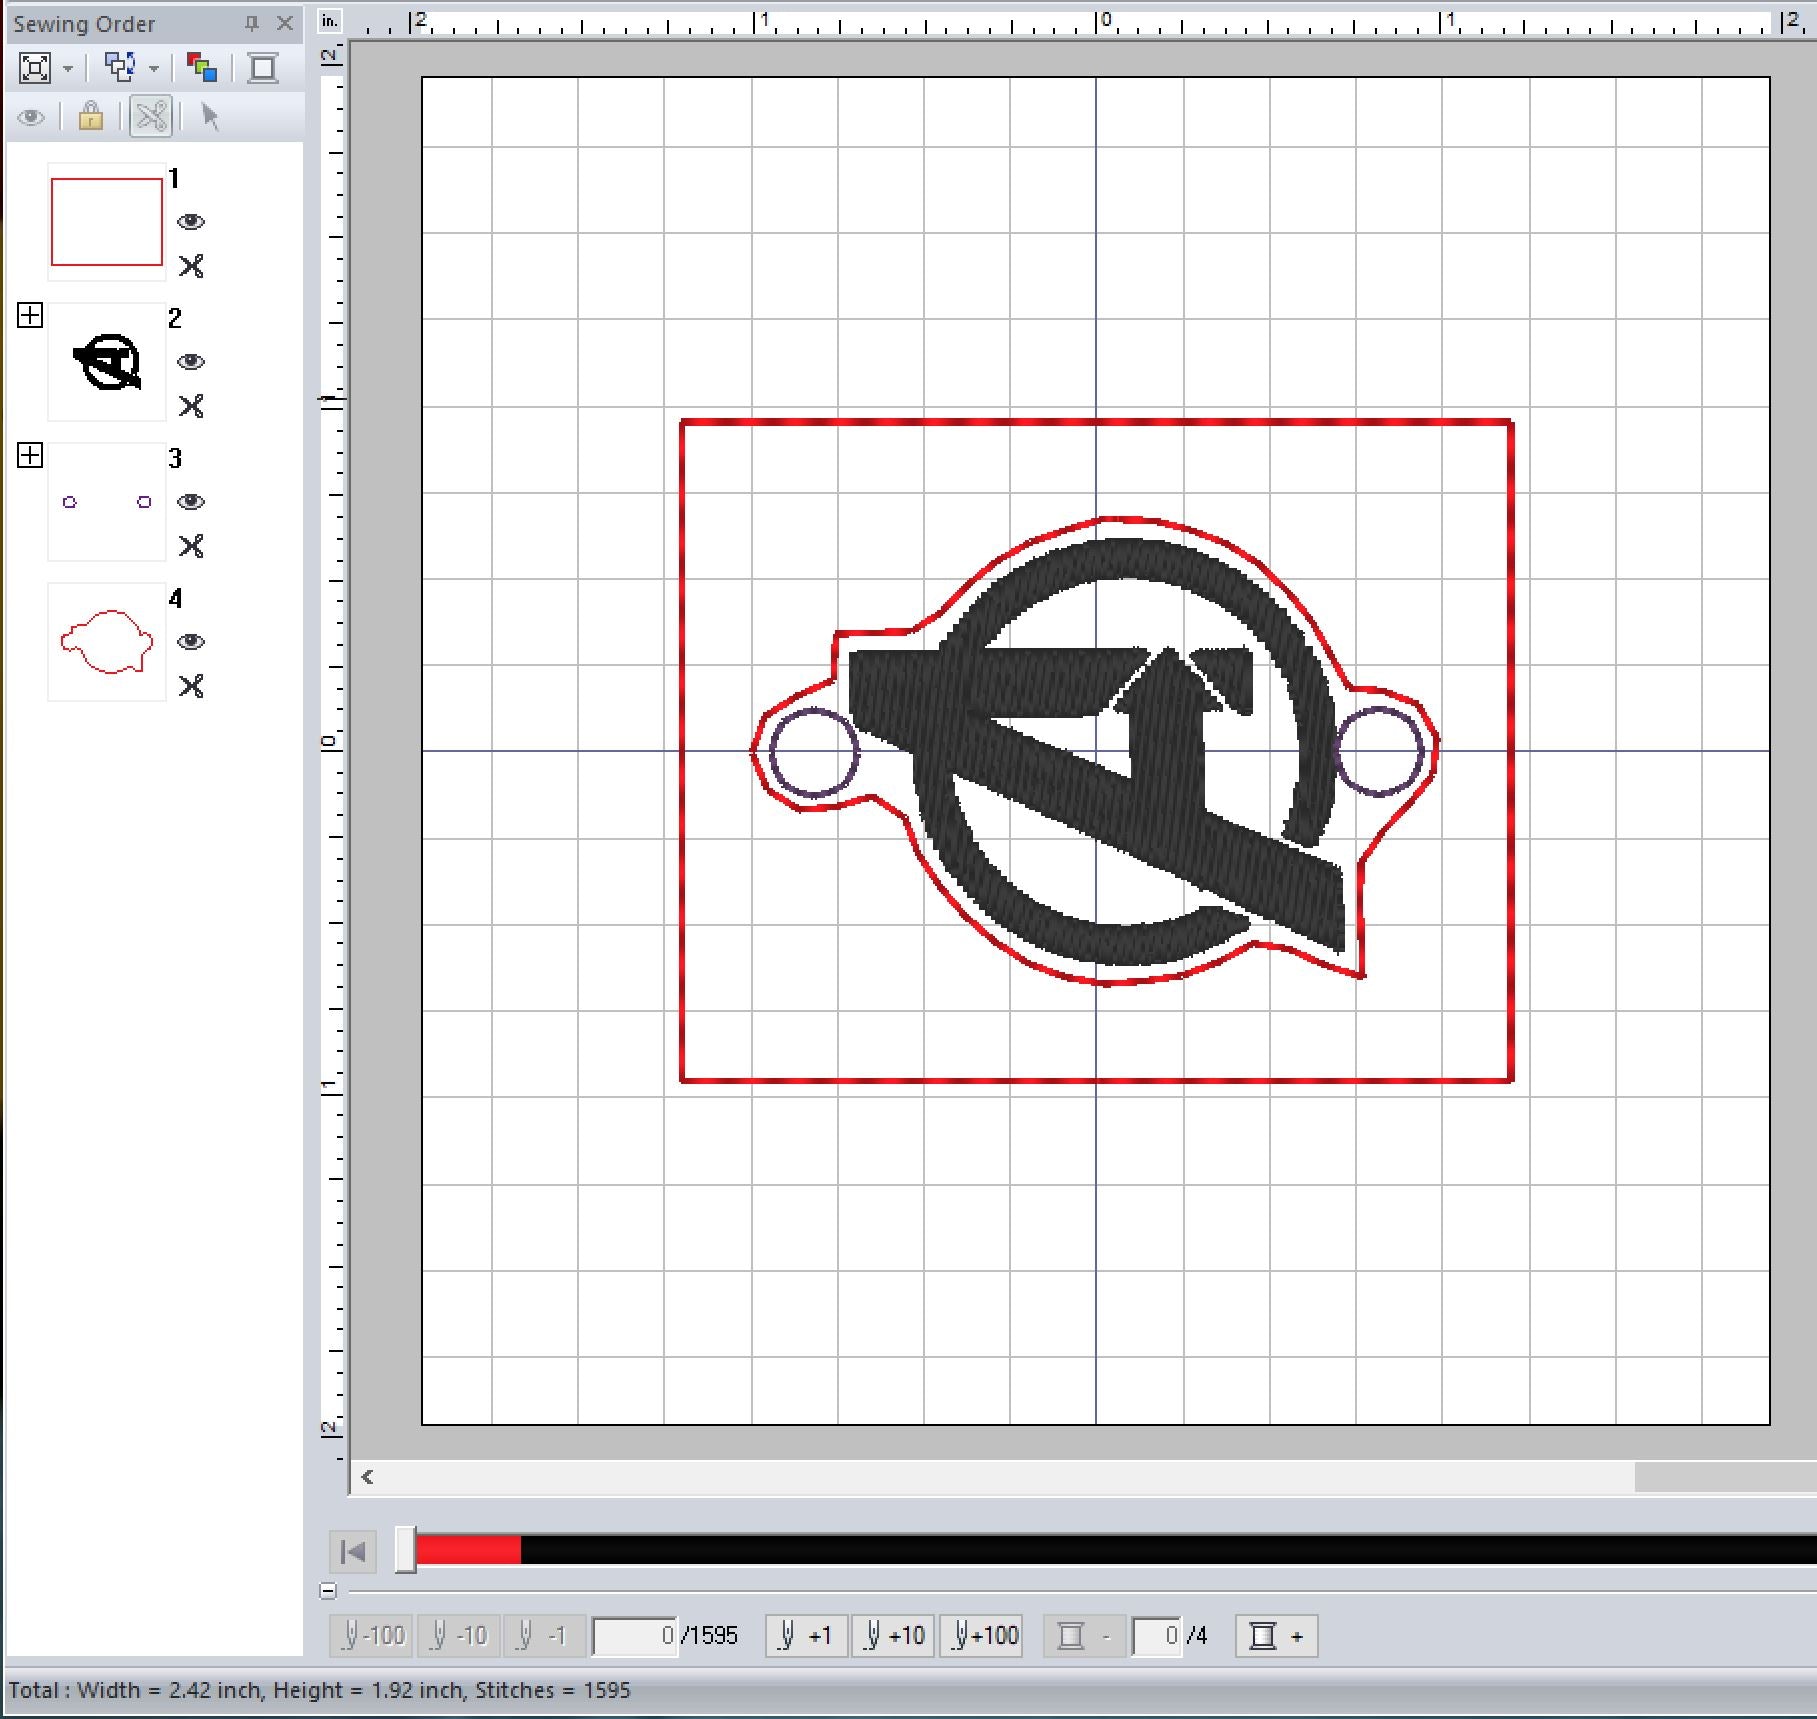Click the horizontal scrollbar thumb
This screenshot has height=1719, width=1817.
[1725, 1477]
